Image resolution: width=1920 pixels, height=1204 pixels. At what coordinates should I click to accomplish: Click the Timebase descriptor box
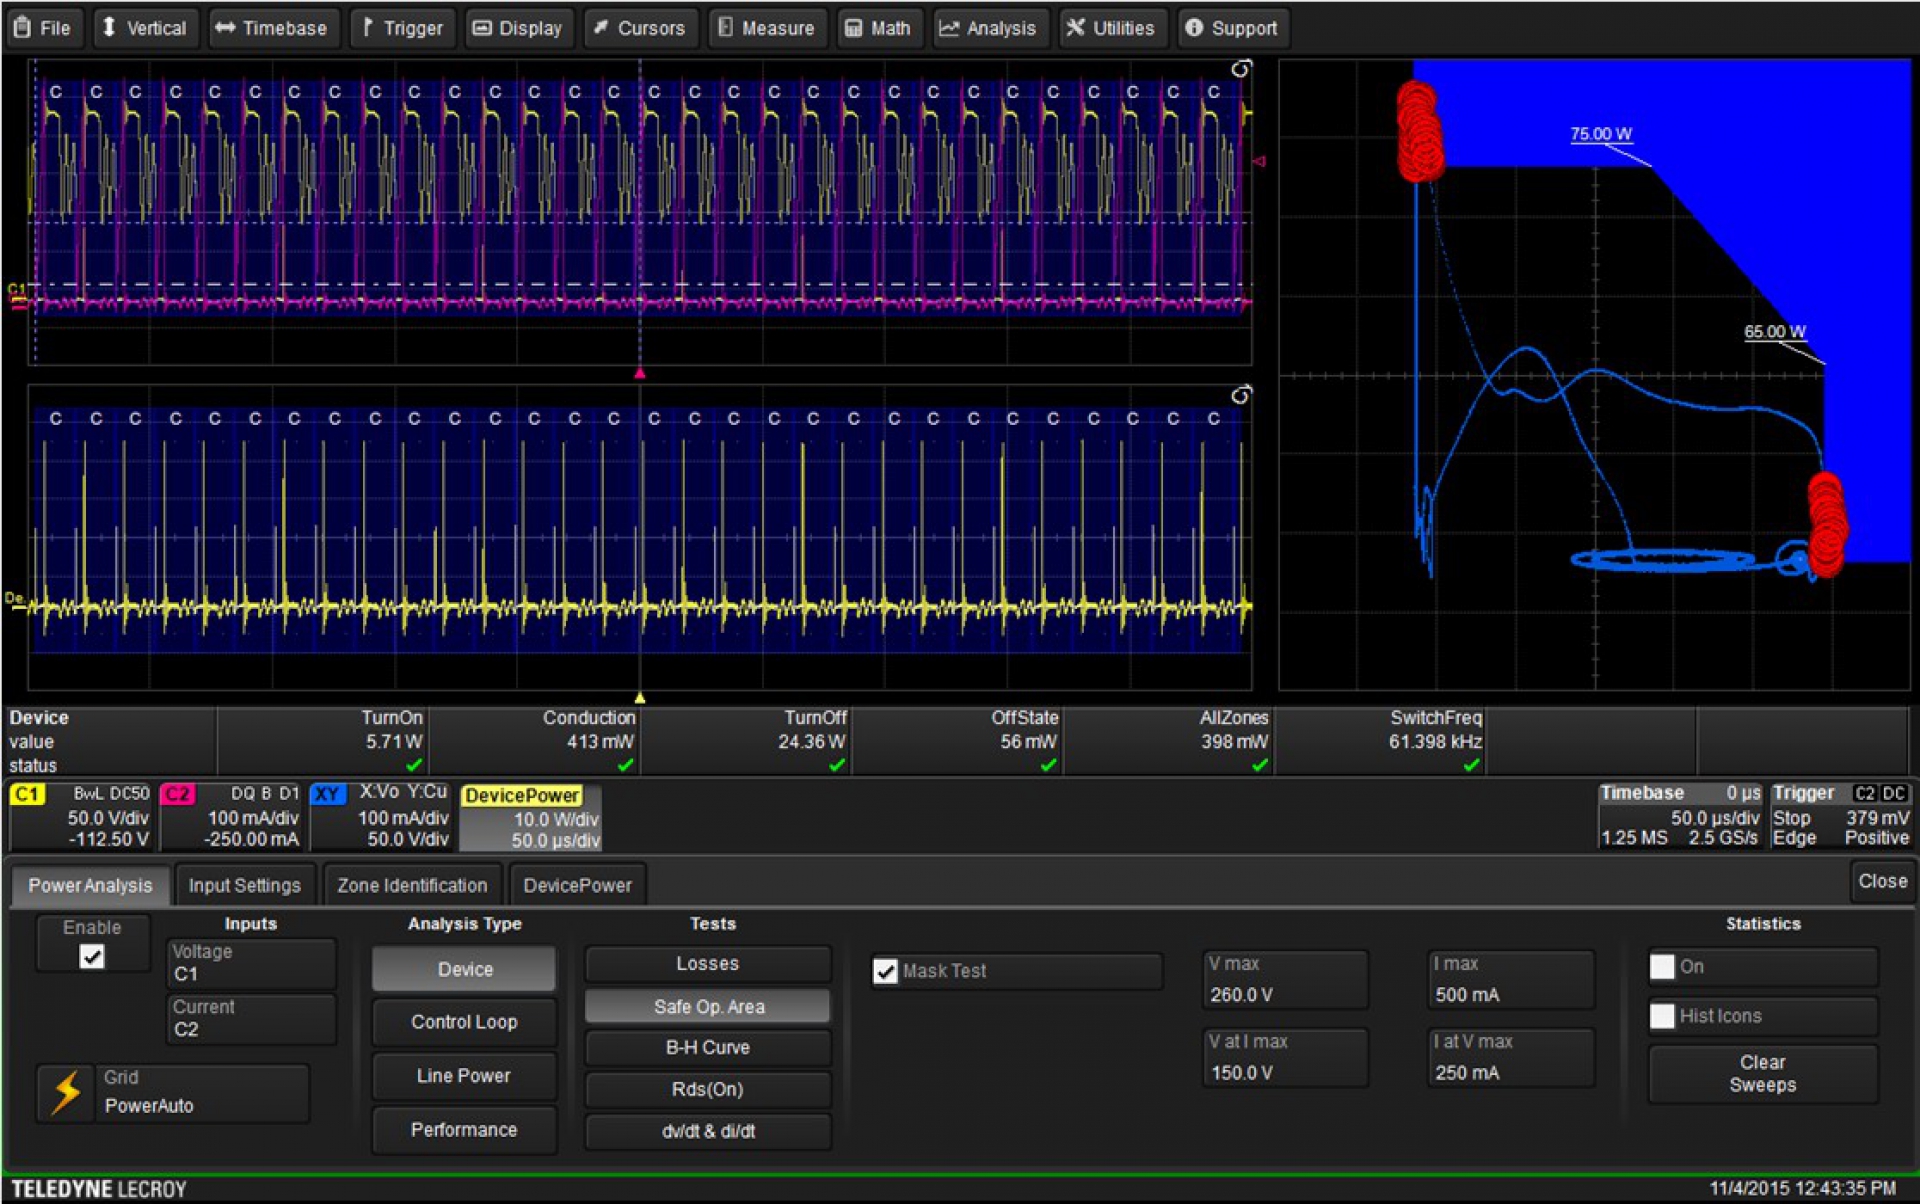click(1679, 816)
